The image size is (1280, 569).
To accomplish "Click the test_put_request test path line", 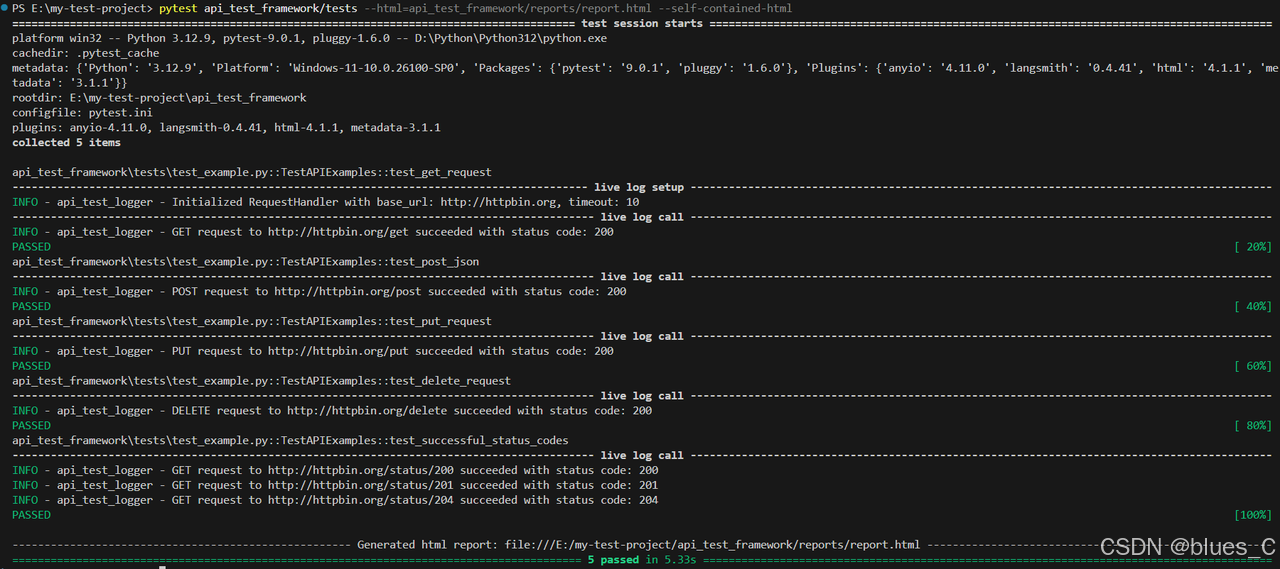I will click(252, 321).
